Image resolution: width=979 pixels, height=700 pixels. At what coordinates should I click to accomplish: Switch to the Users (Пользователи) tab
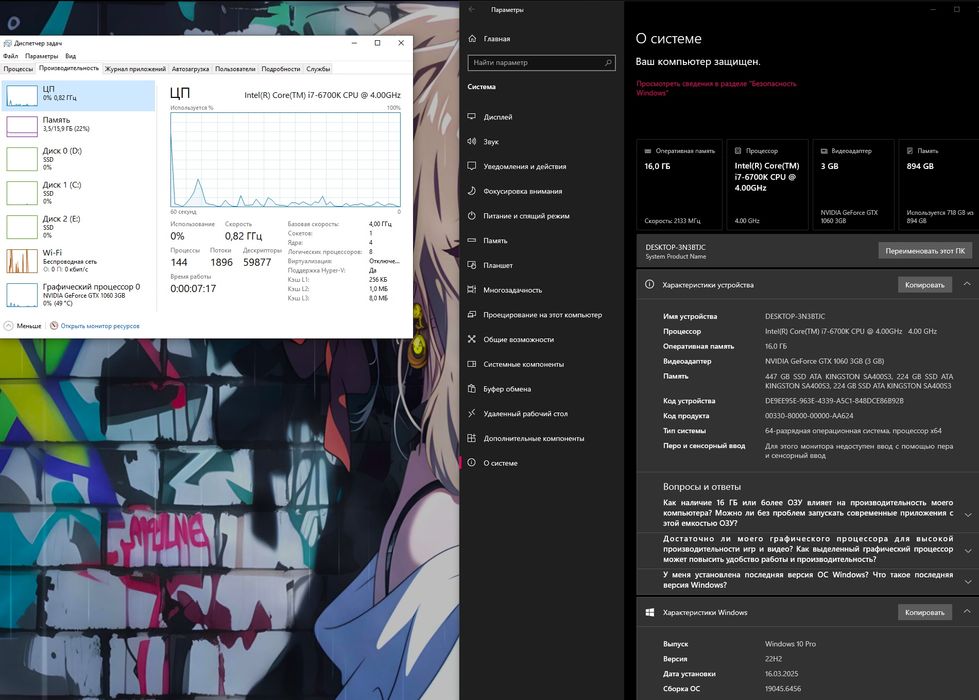tap(235, 69)
